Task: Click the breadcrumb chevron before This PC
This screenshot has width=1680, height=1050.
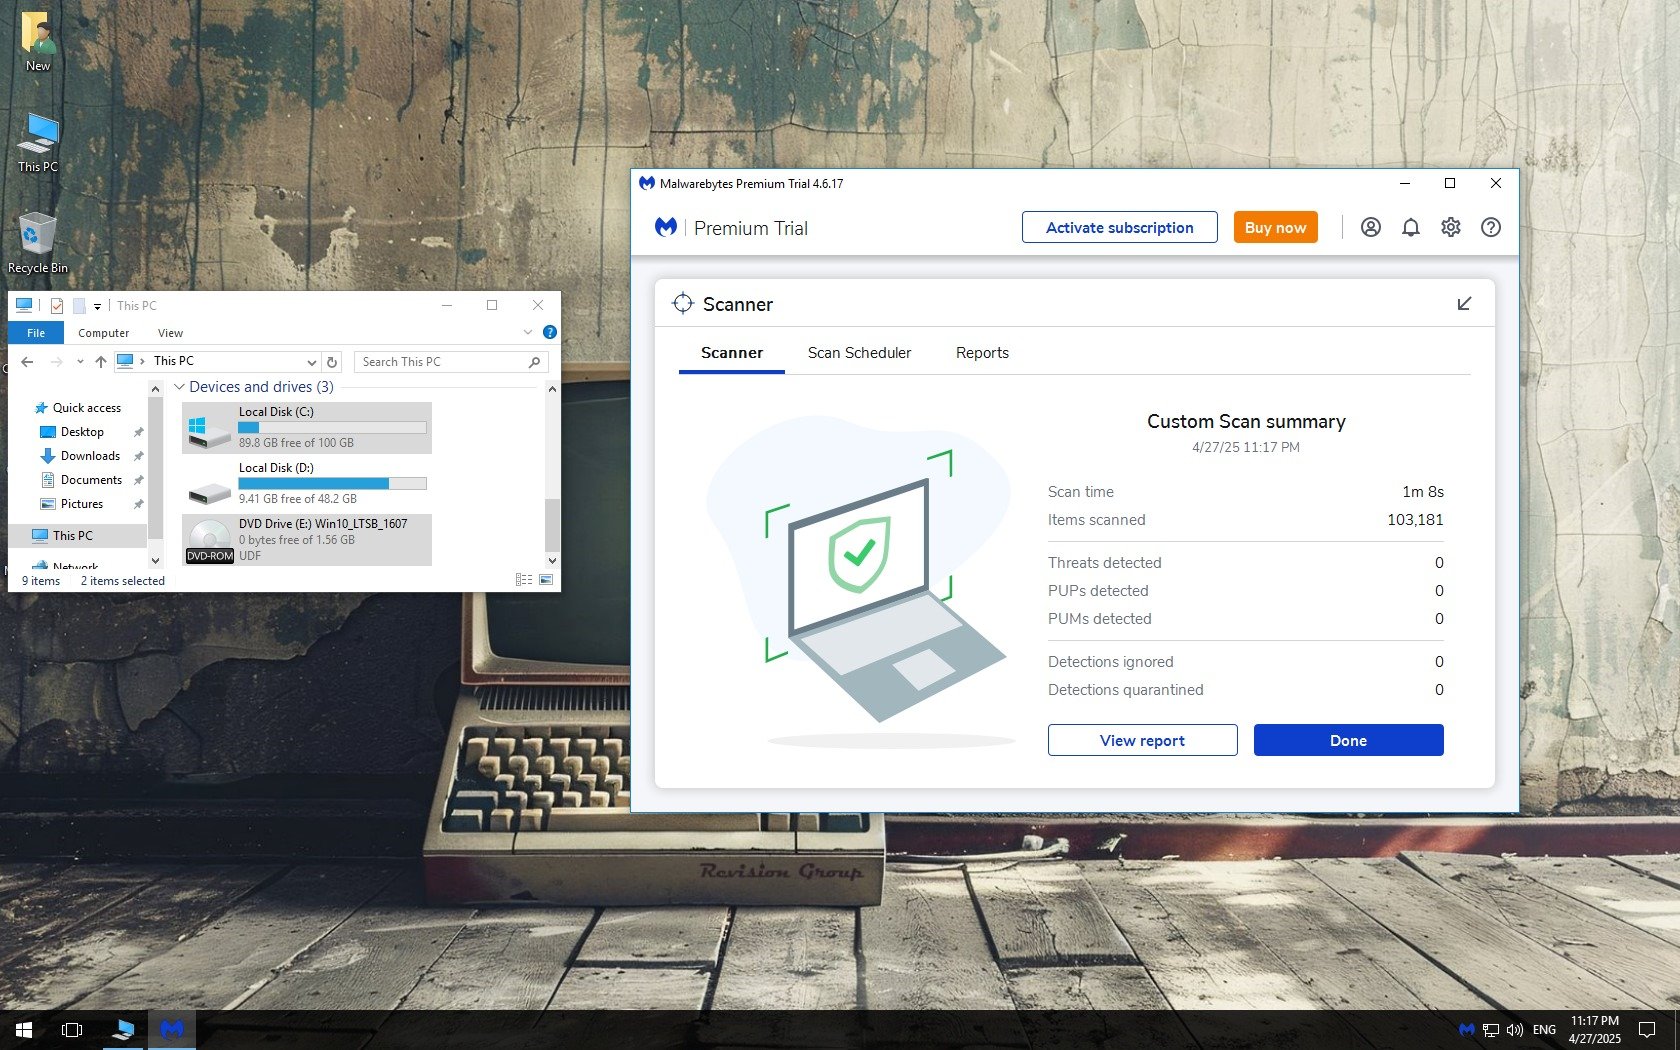Action: (143, 361)
